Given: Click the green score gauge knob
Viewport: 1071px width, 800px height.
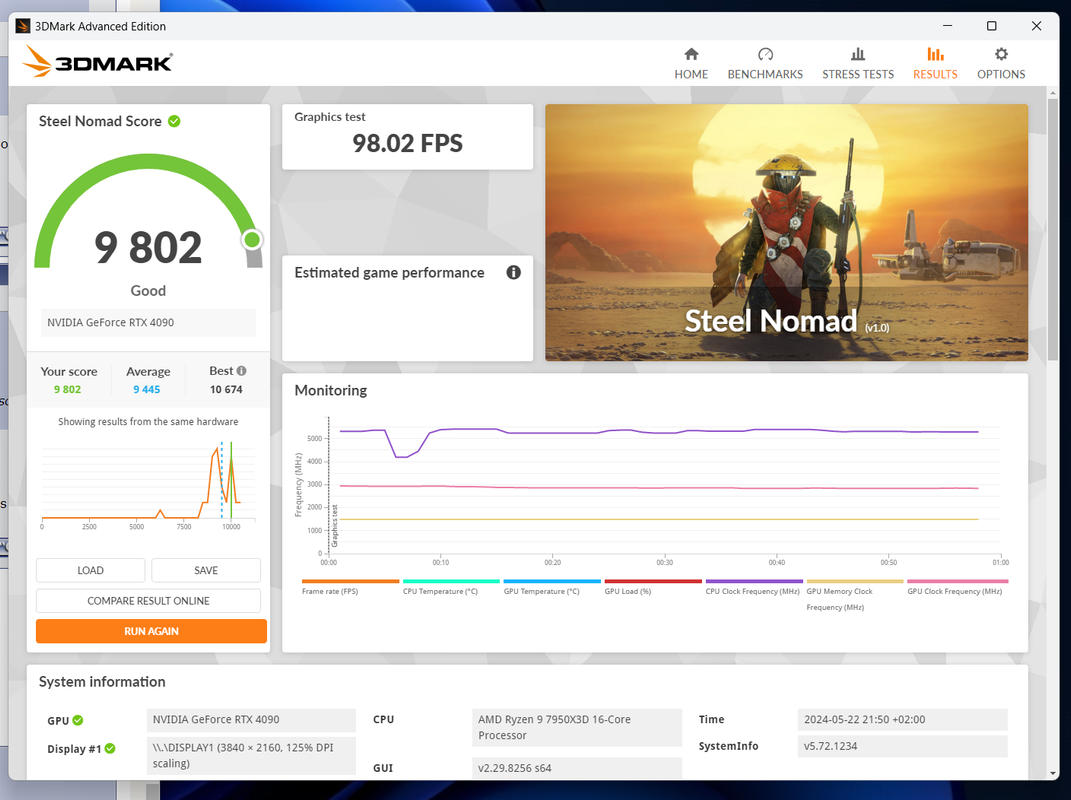Looking at the screenshot, I should coord(252,240).
